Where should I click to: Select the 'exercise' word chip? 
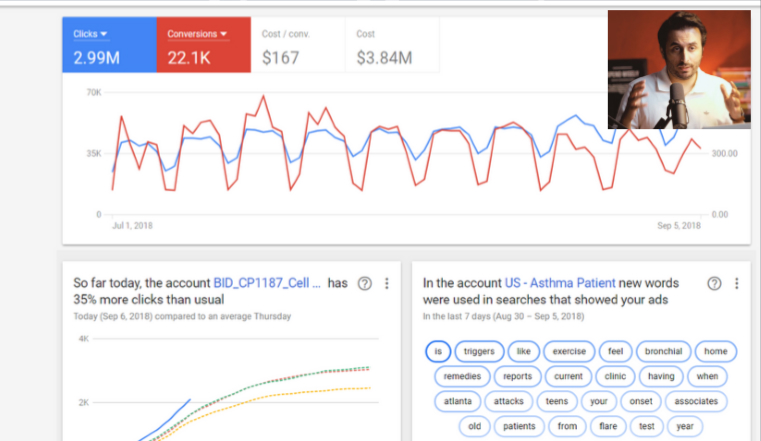(568, 352)
